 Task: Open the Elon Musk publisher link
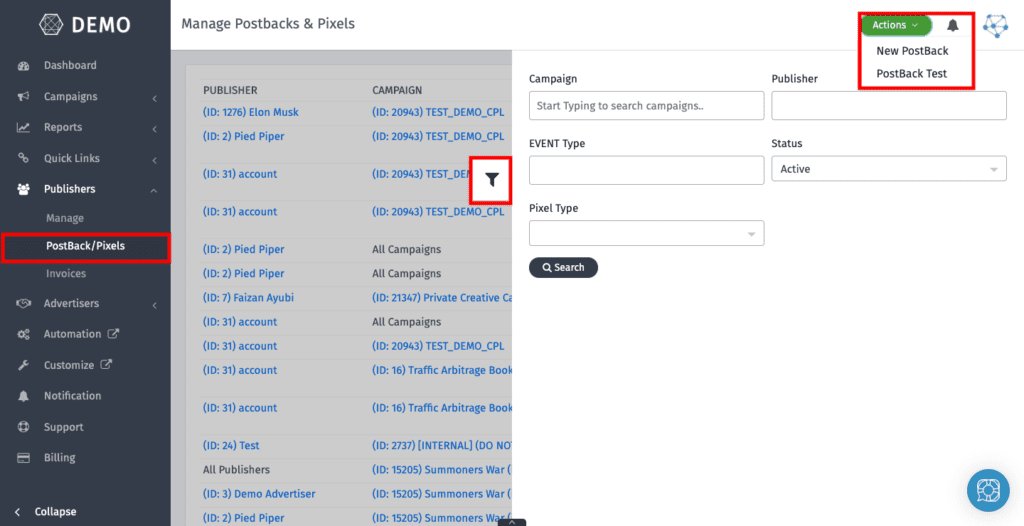[x=250, y=112]
